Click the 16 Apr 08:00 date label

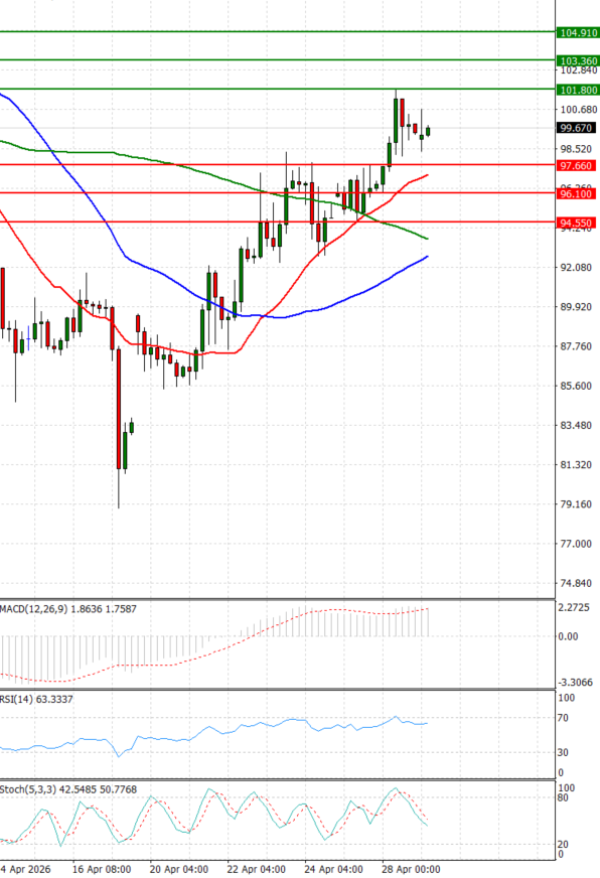(x=103, y=869)
